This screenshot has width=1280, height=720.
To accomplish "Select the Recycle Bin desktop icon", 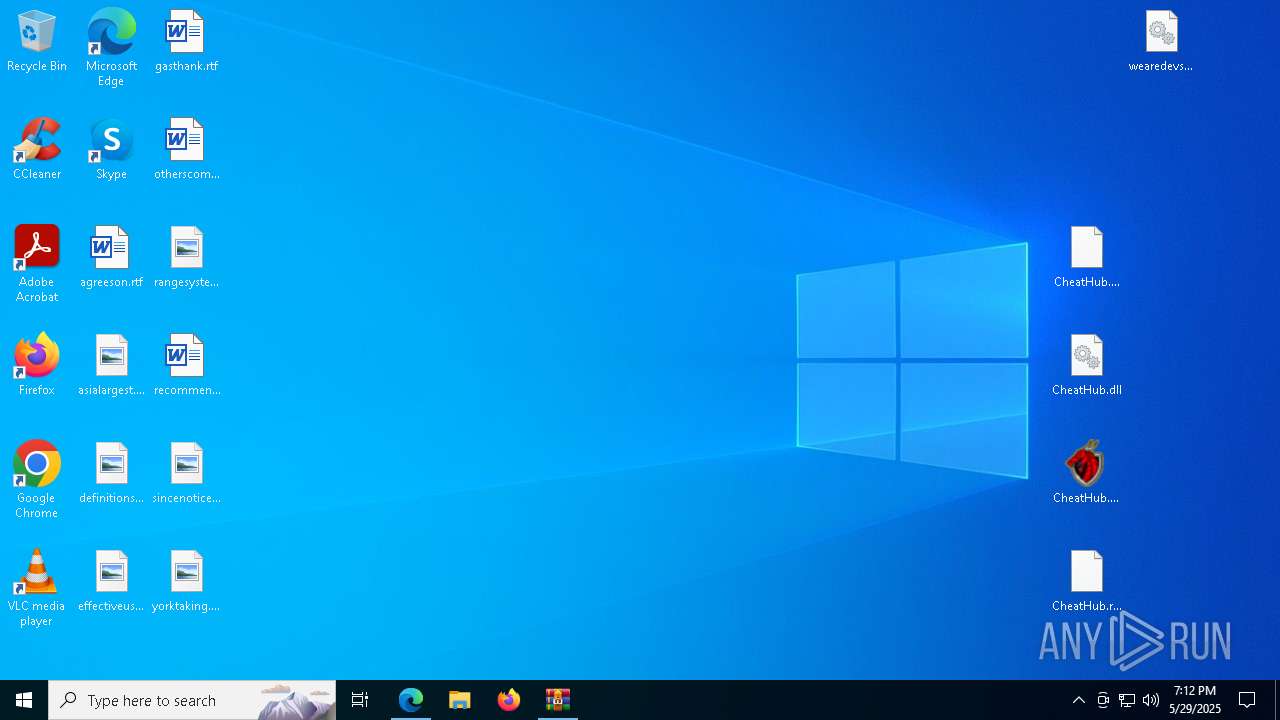I will pyautogui.click(x=37, y=42).
